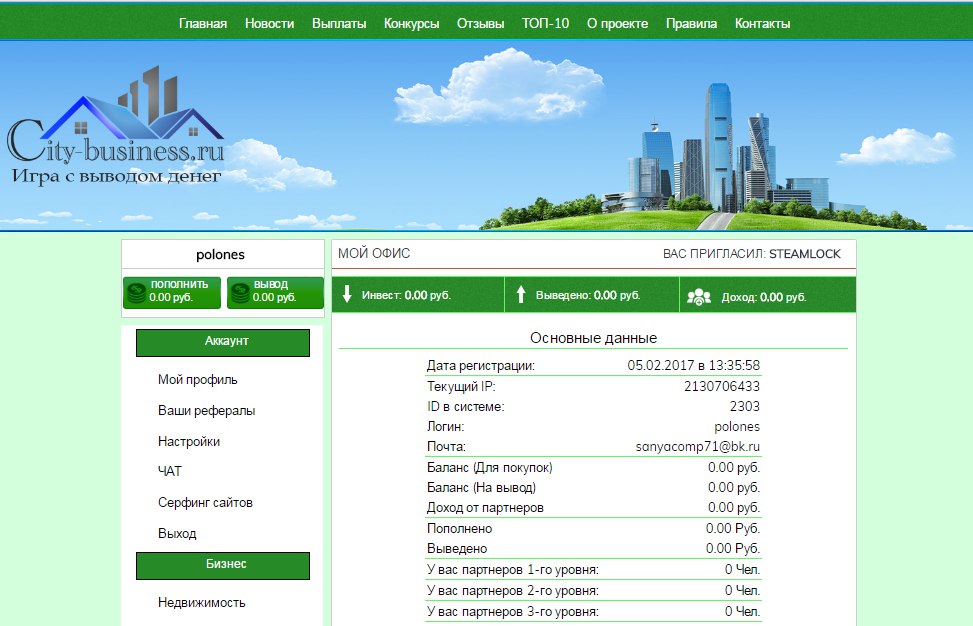973x626 pixels.
Task: Click Выход to log out
Action: click(177, 534)
